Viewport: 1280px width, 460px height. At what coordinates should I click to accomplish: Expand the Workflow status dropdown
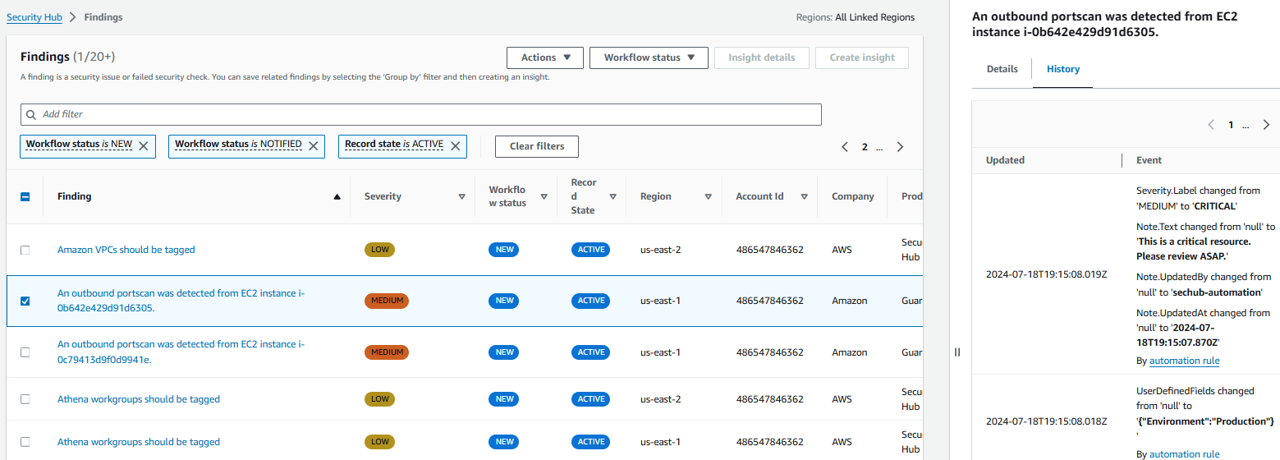point(648,58)
